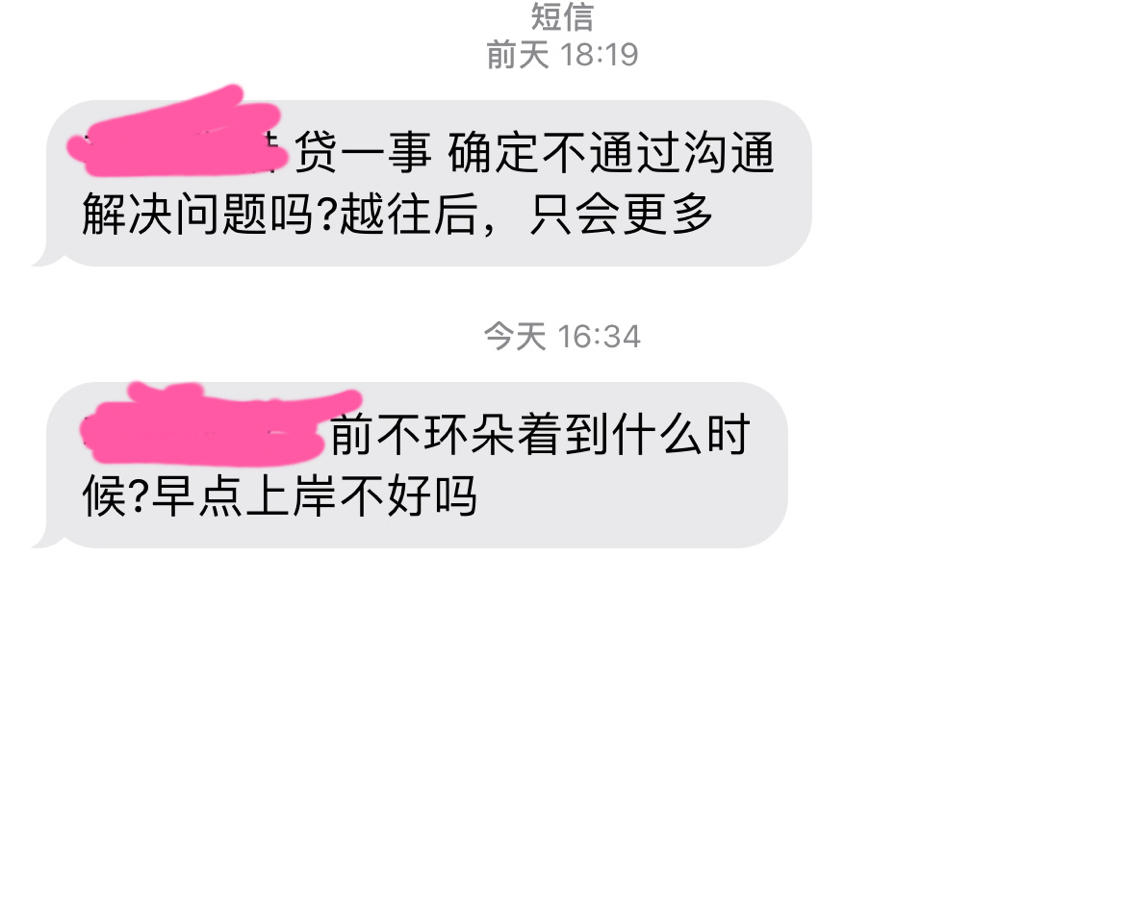The width and height of the screenshot is (1126, 913).
Task: Click the words 只会更多
Action: [x=621, y=214]
